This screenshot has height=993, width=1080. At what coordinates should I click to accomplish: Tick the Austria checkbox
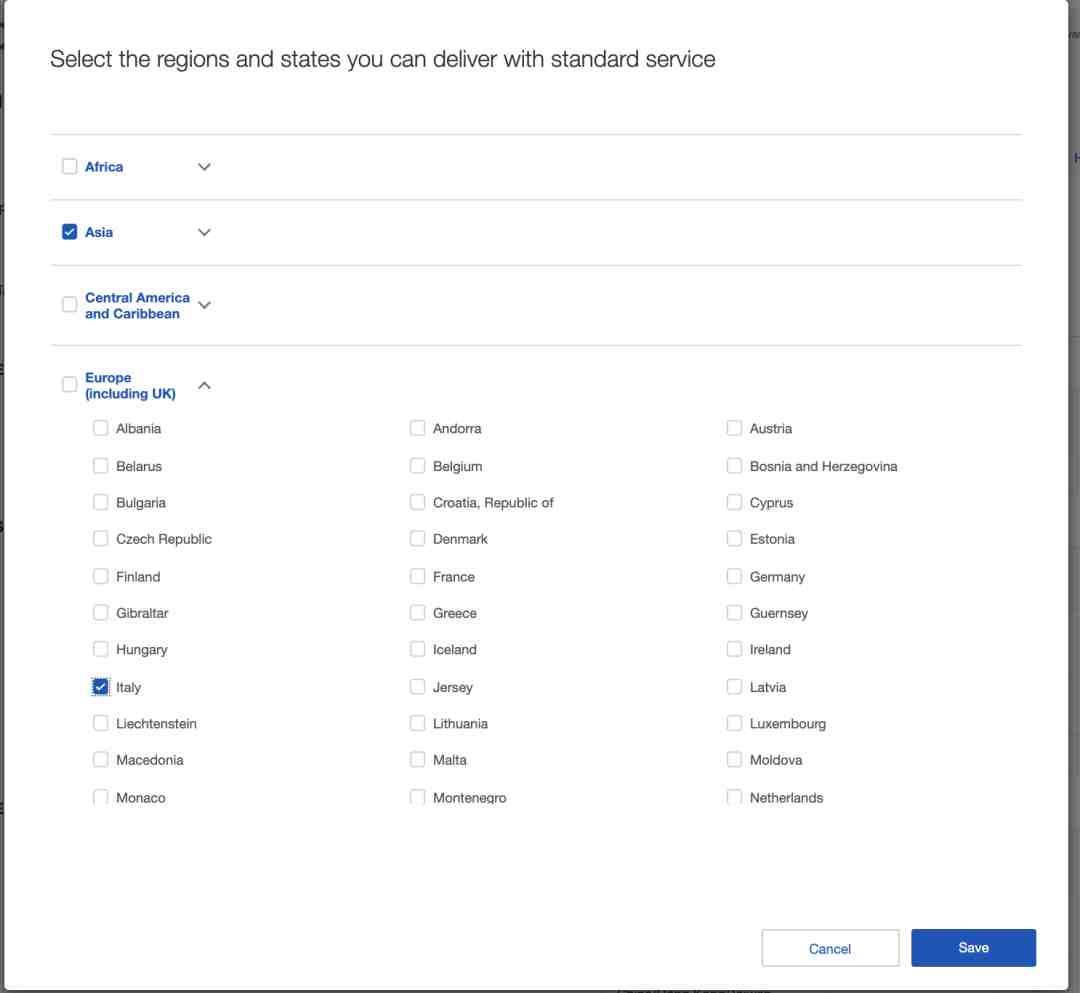click(x=734, y=428)
